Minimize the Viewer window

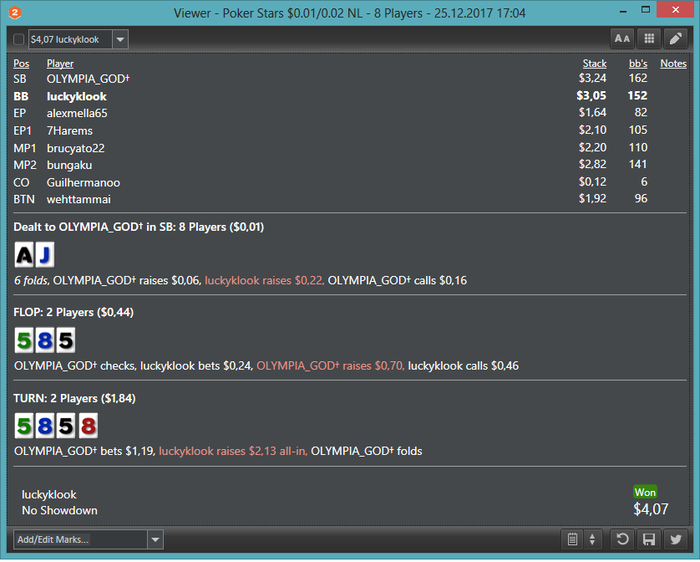623,10
